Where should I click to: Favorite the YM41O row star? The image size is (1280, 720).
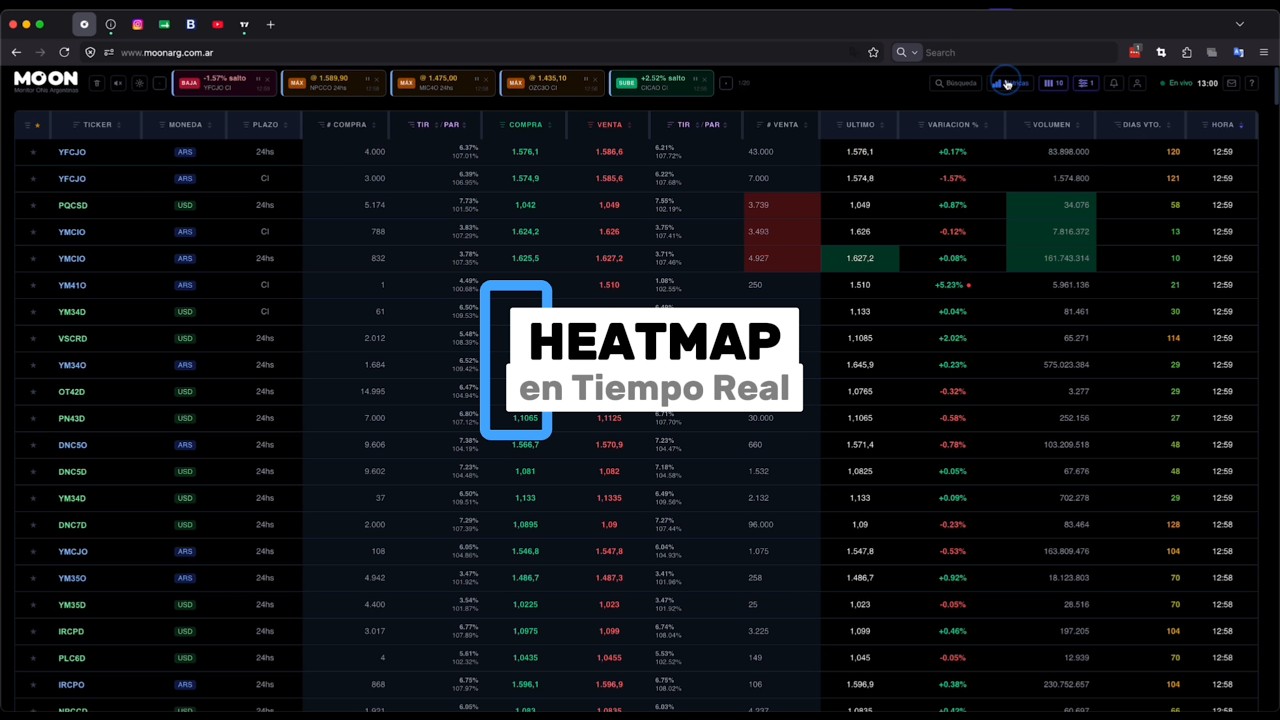tap(33, 285)
